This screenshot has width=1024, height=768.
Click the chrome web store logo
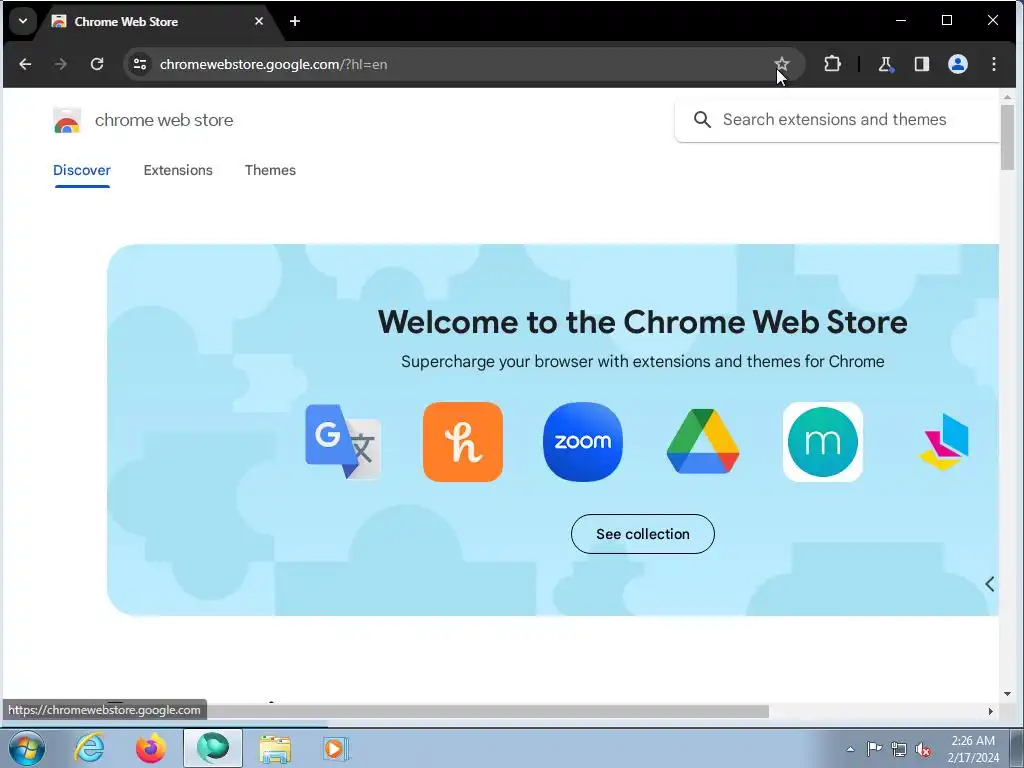pyautogui.click(x=67, y=120)
